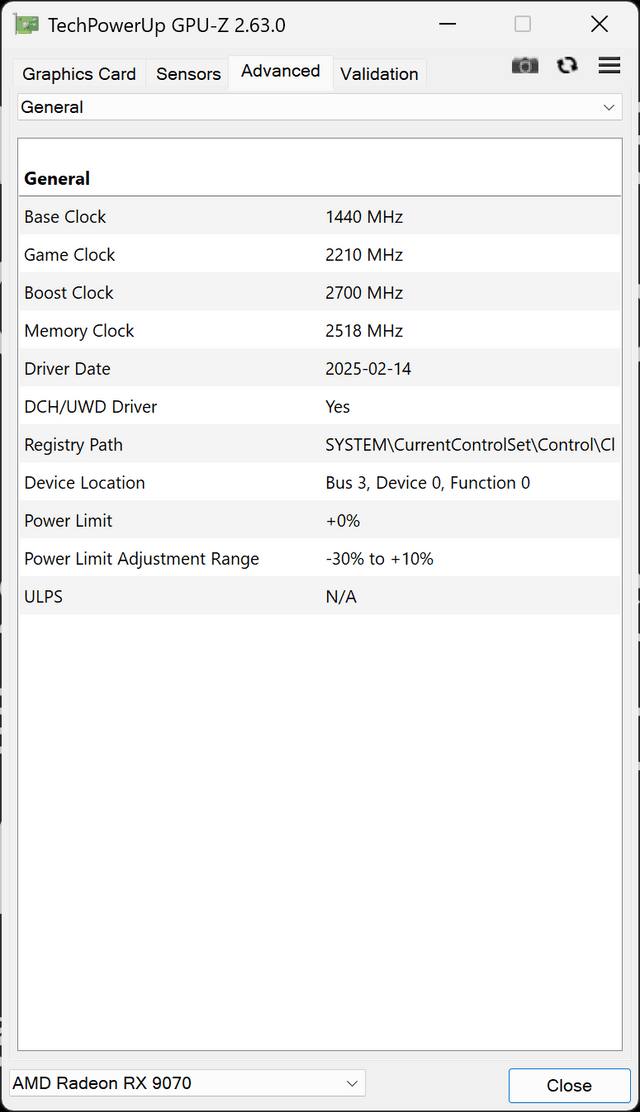
Task: Close the window with the X button
Action: [x=600, y=24]
